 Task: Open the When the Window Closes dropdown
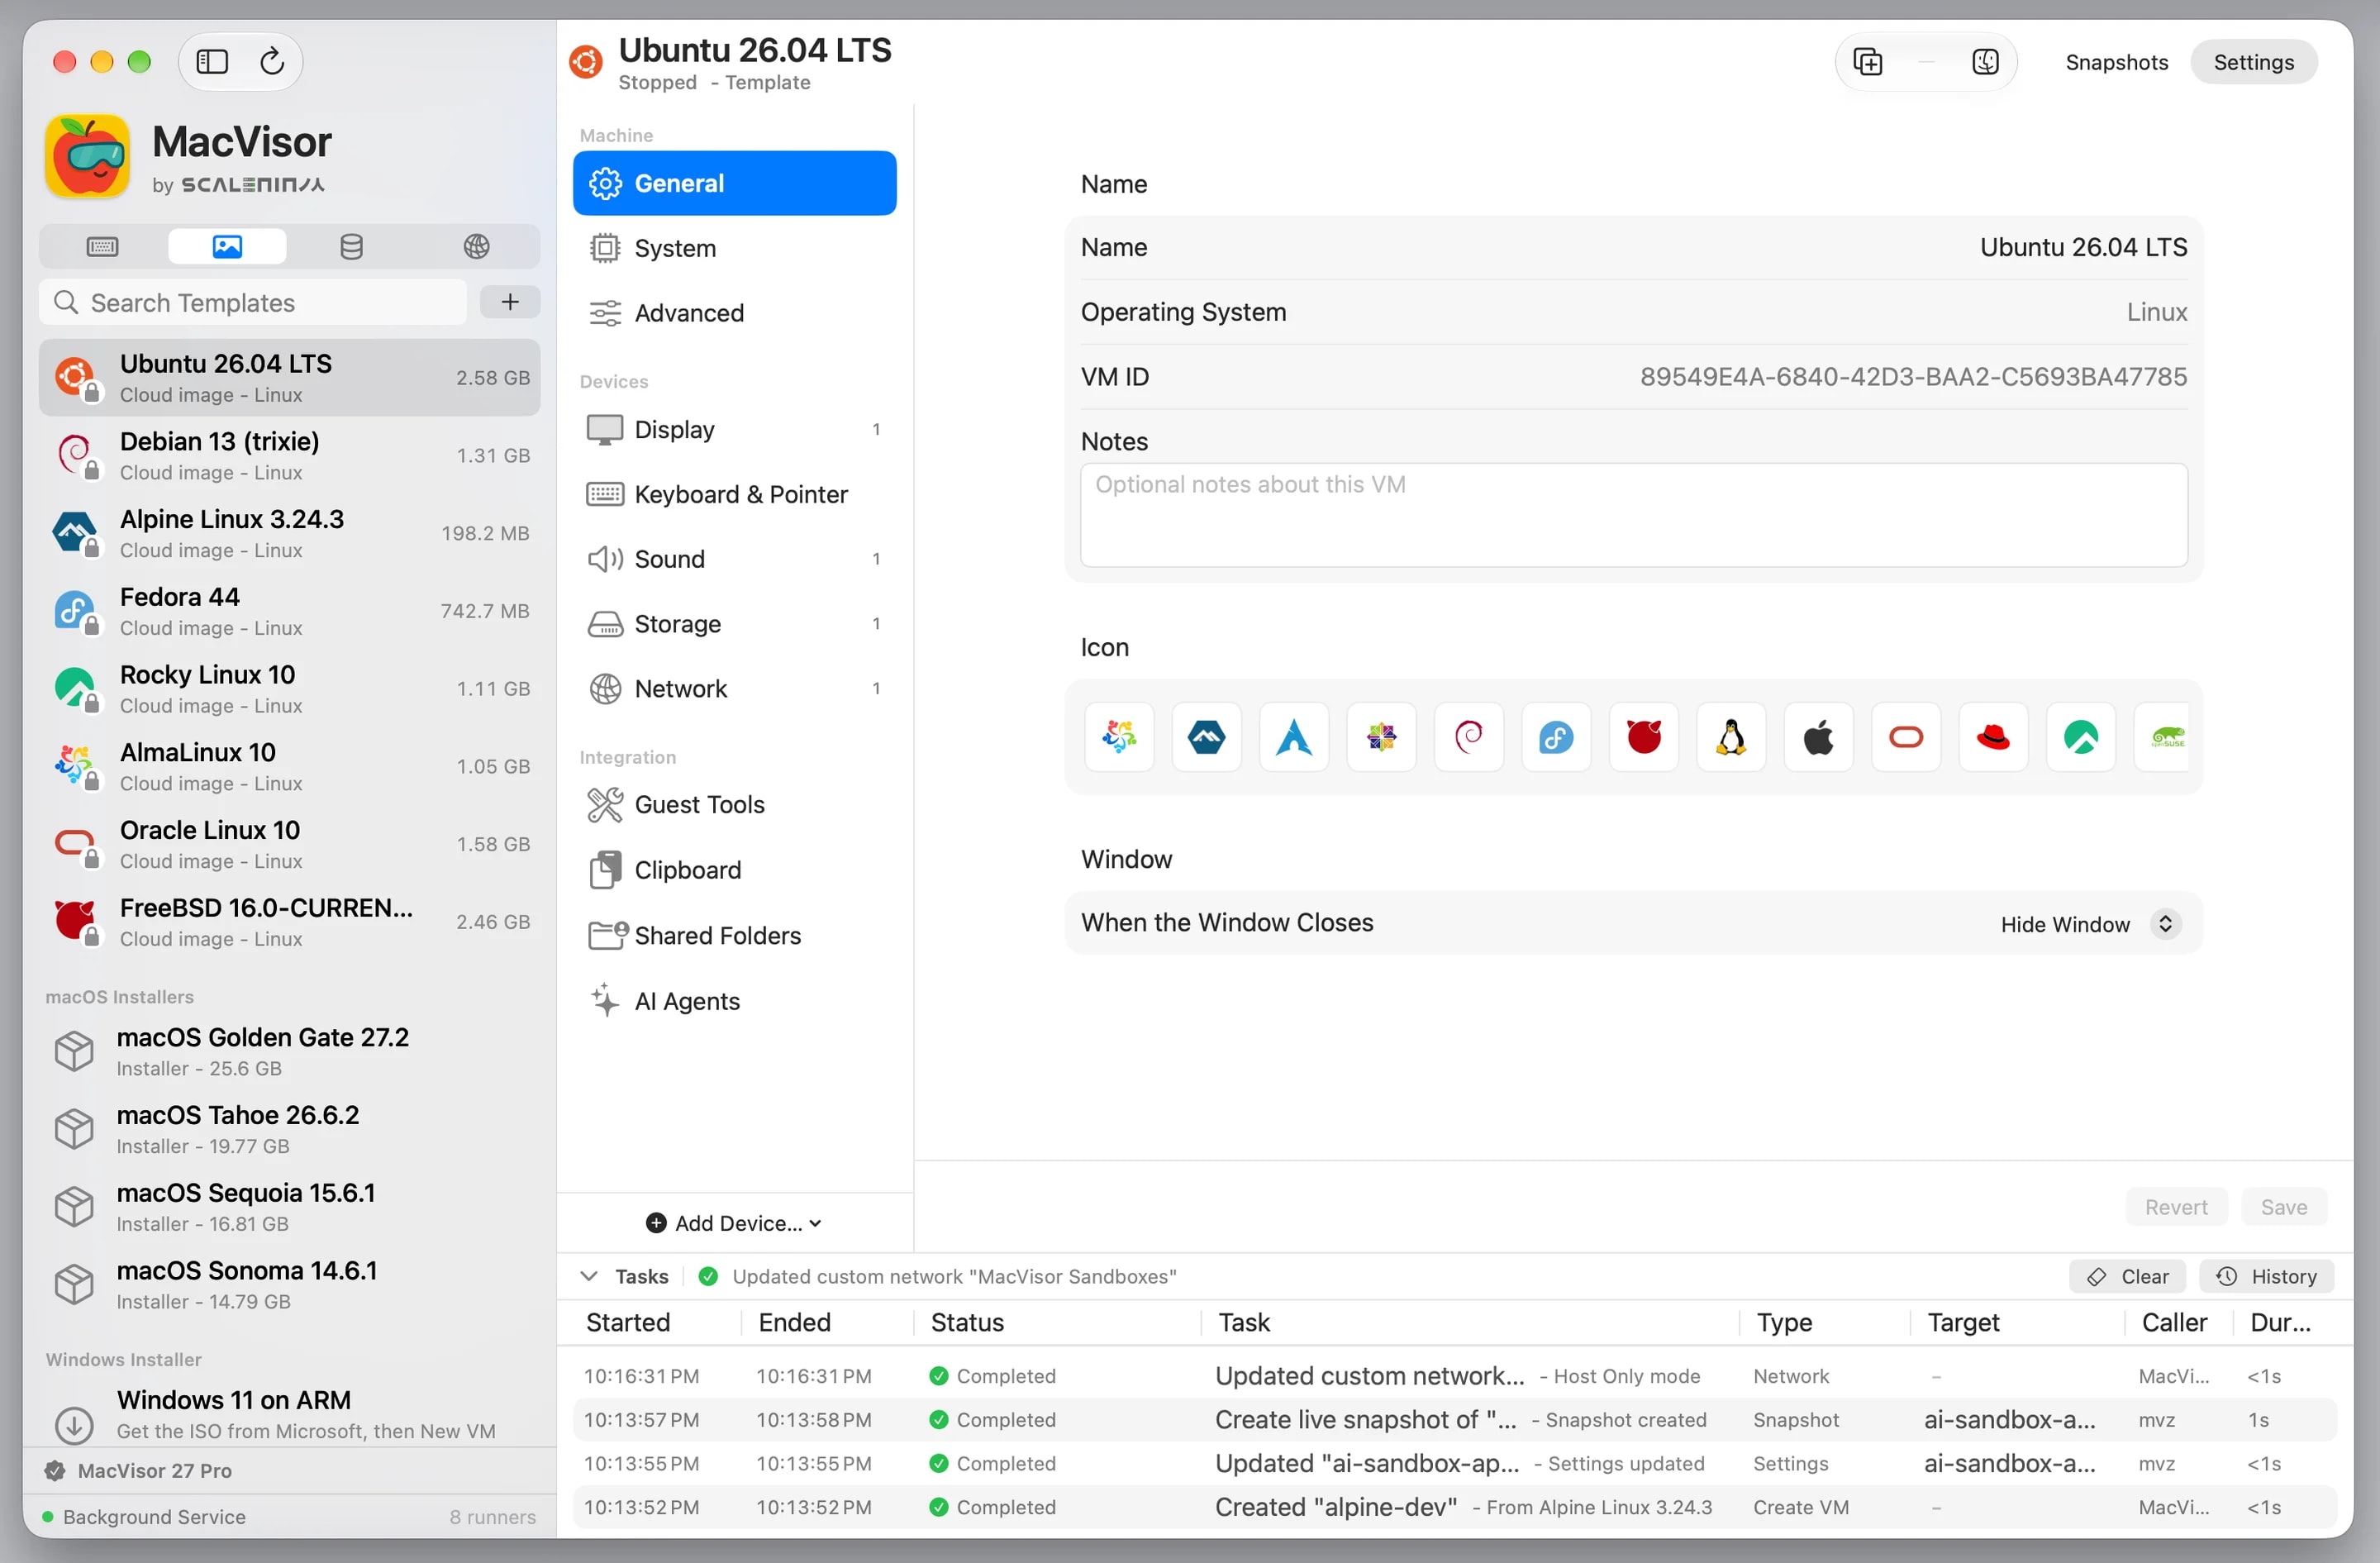point(2089,924)
